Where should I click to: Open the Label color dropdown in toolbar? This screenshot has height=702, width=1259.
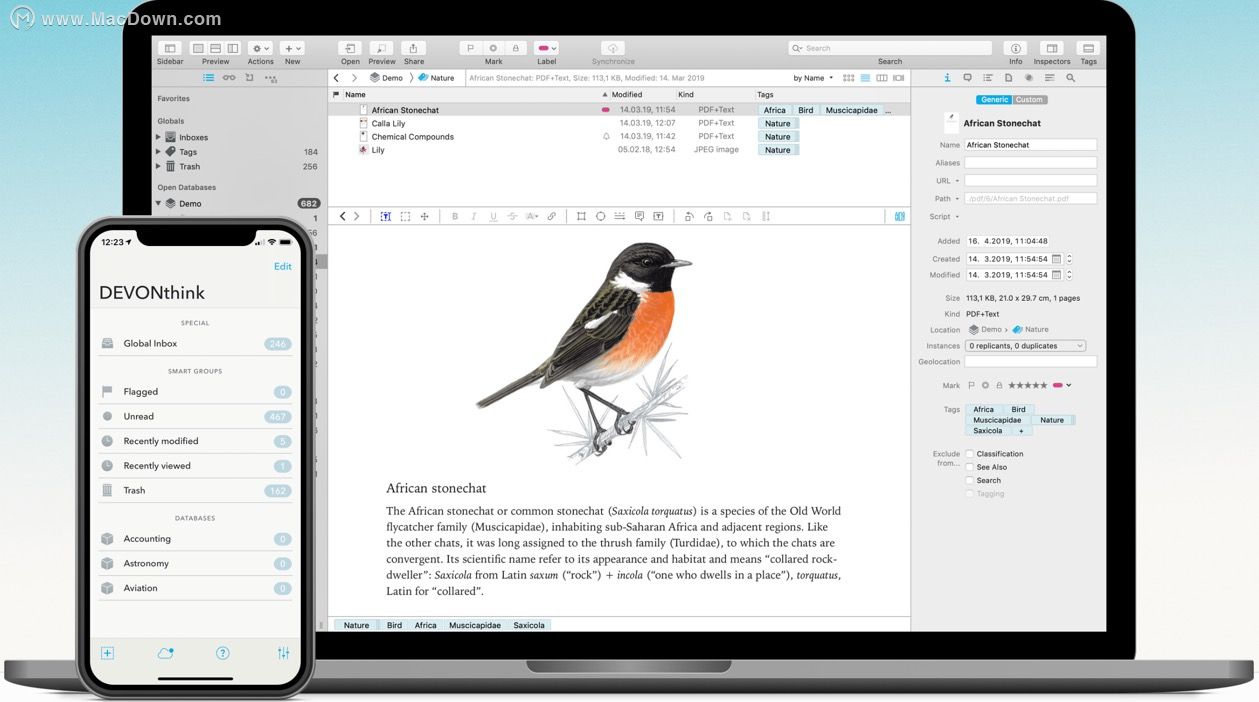coord(547,48)
